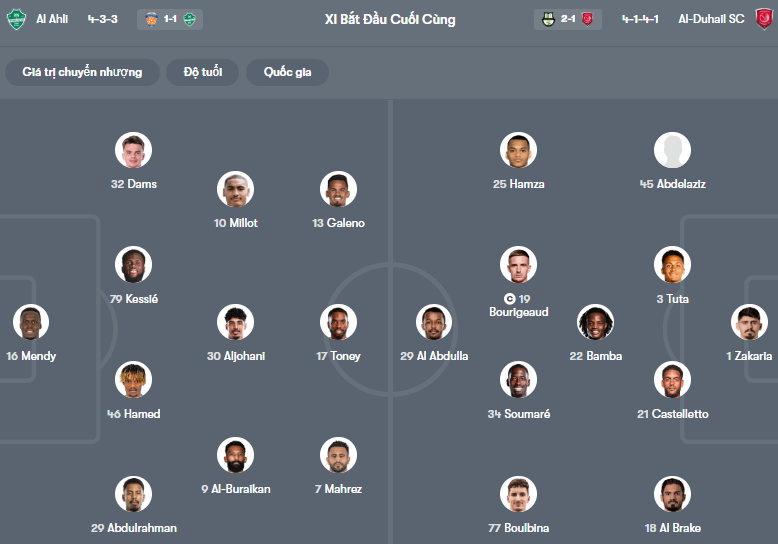The image size is (778, 544).
Task: Click the captain badge beside Bourigeaud
Action: (510, 298)
